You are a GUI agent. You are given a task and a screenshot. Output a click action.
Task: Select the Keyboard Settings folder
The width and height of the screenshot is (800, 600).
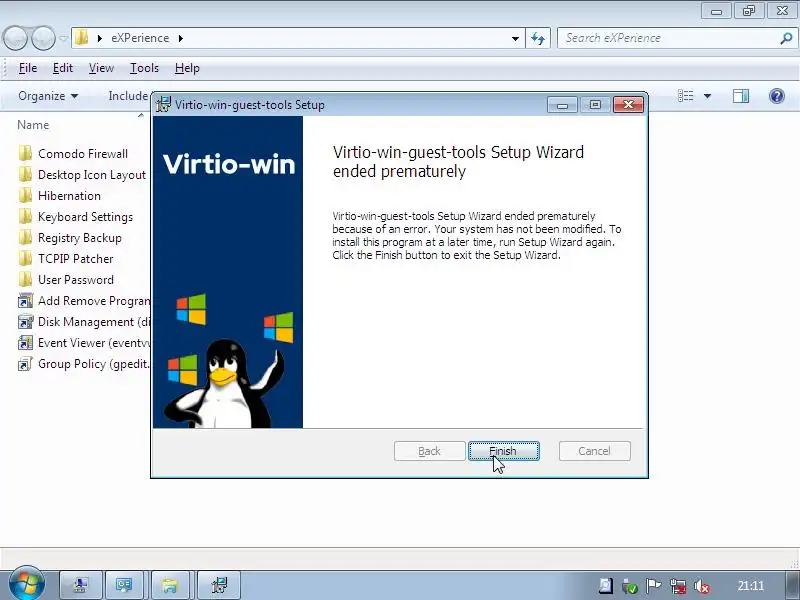pos(85,217)
